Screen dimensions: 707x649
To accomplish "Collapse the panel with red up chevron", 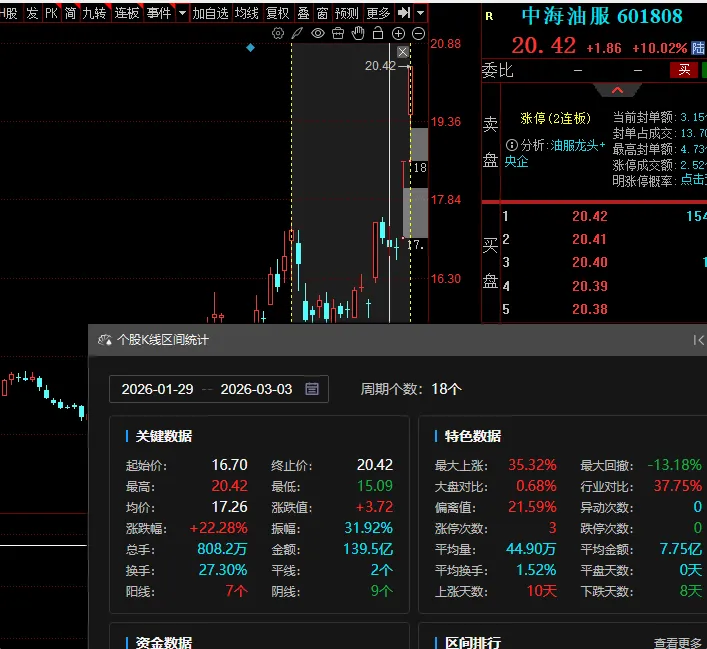I will pos(617,90).
